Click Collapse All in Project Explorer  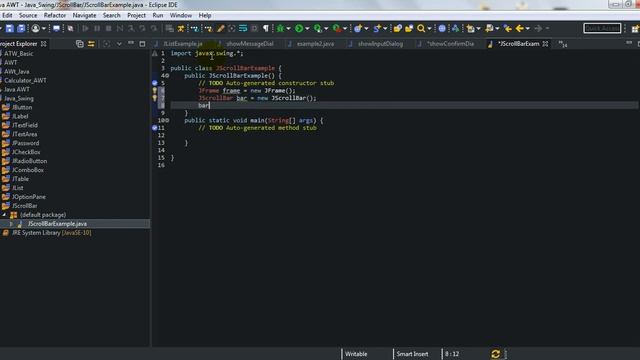coord(80,44)
